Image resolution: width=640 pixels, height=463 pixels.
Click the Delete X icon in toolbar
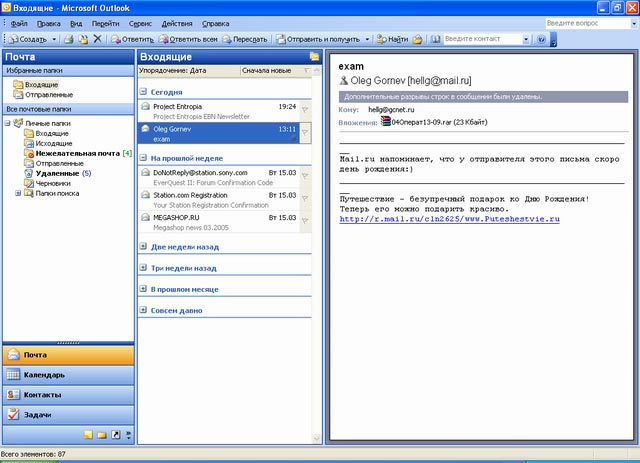[98, 39]
